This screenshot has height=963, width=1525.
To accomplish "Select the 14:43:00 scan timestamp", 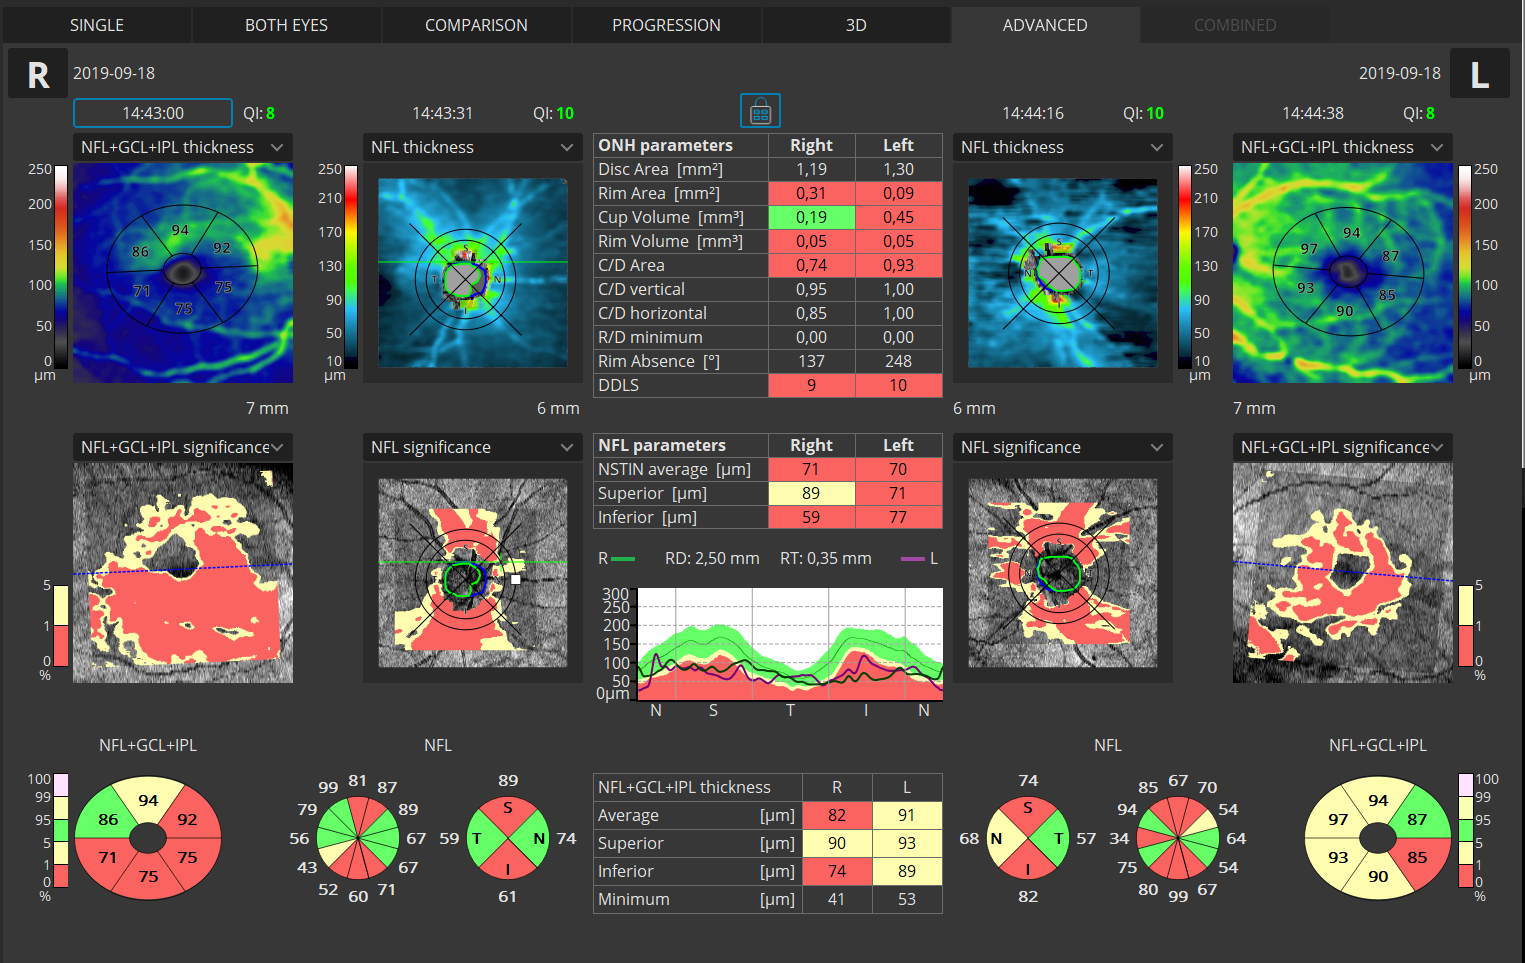I will tap(152, 113).
